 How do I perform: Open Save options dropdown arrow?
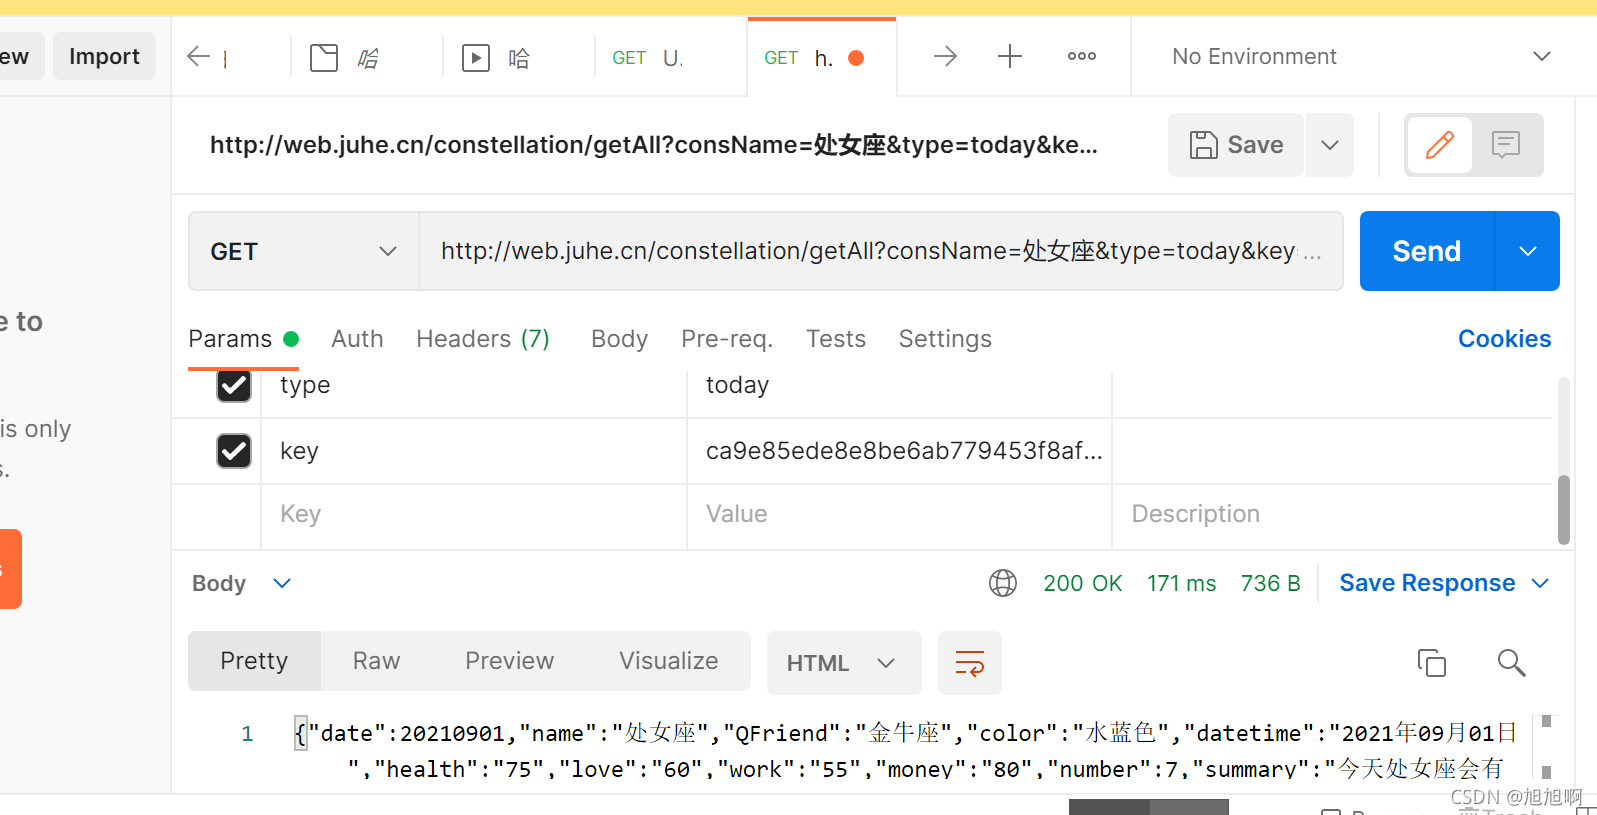coord(1330,145)
